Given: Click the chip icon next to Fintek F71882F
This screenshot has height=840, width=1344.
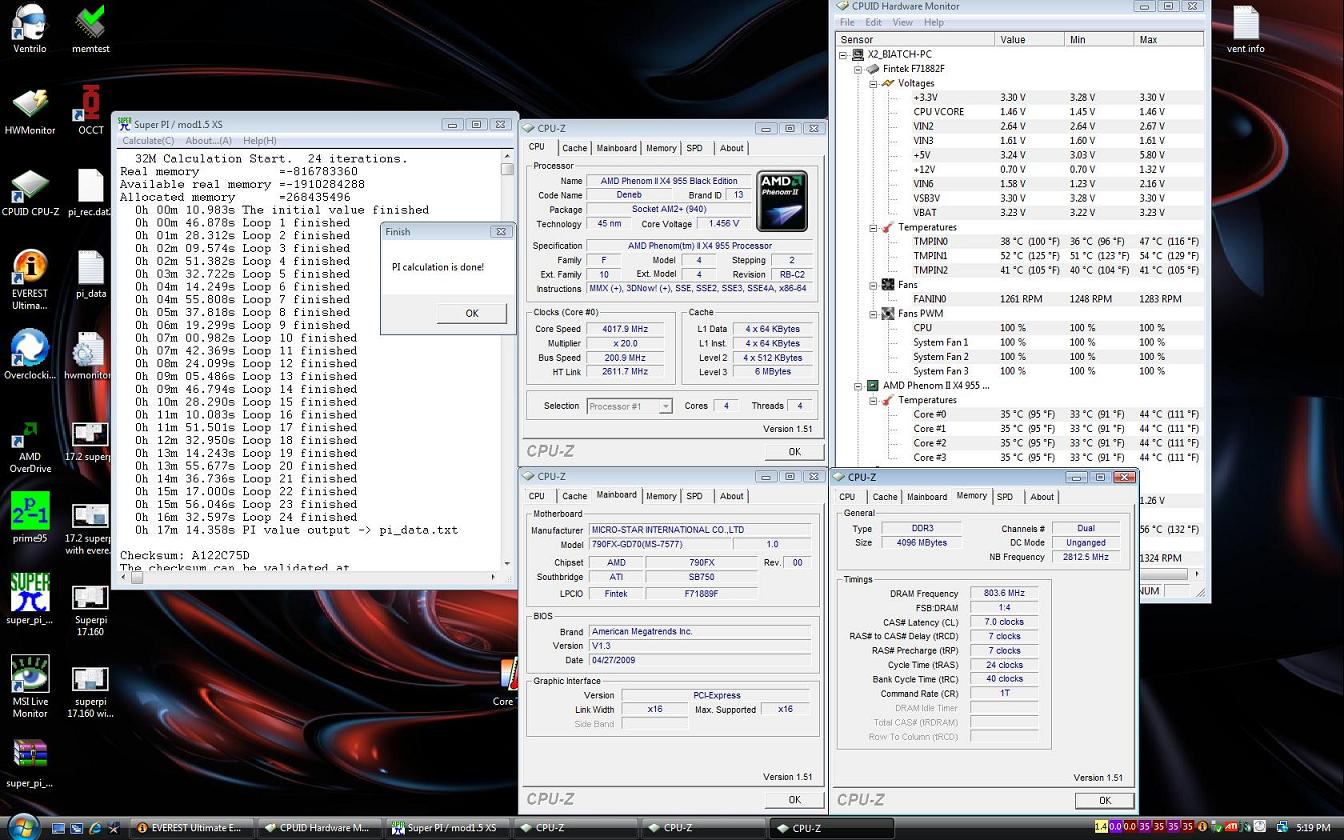Looking at the screenshot, I should (x=873, y=69).
